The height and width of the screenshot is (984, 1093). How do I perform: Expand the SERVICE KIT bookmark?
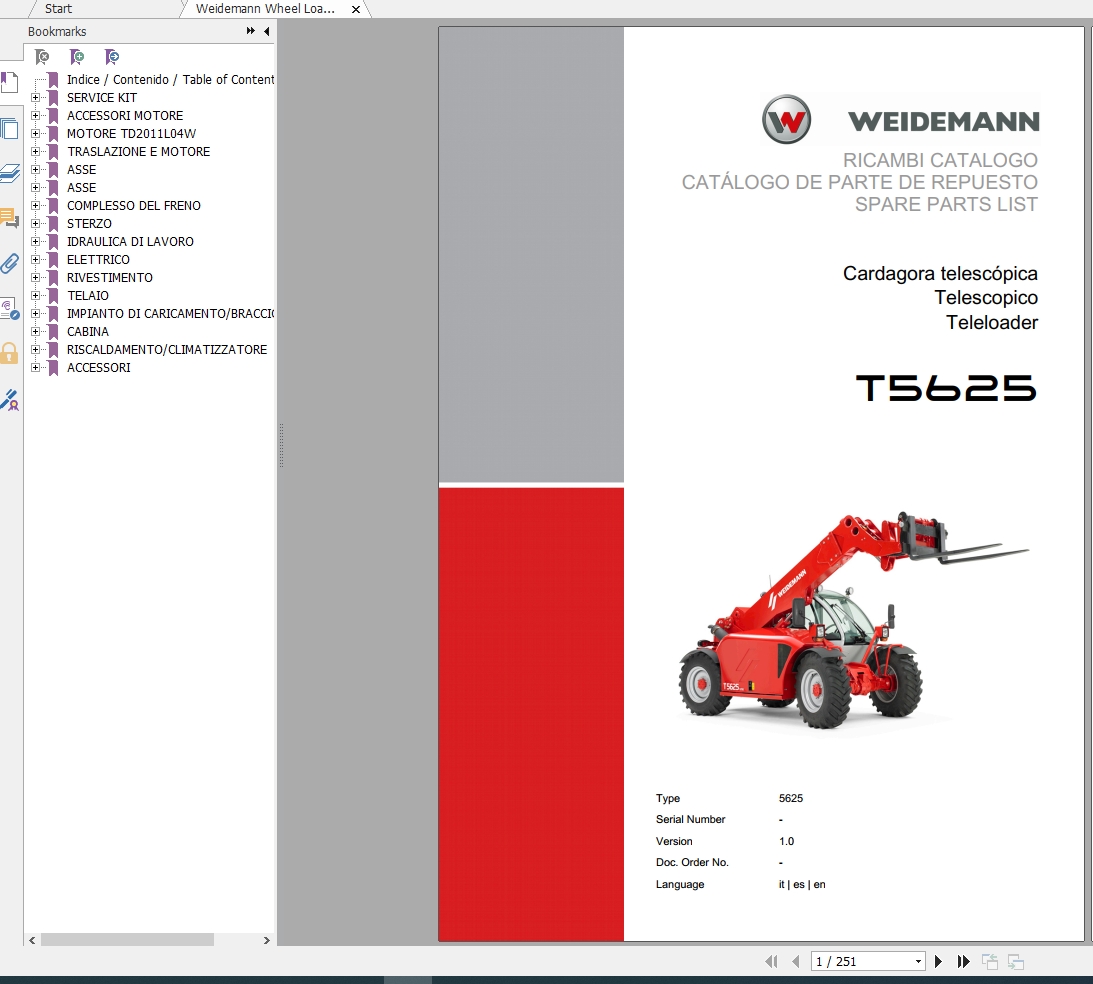tap(37, 97)
